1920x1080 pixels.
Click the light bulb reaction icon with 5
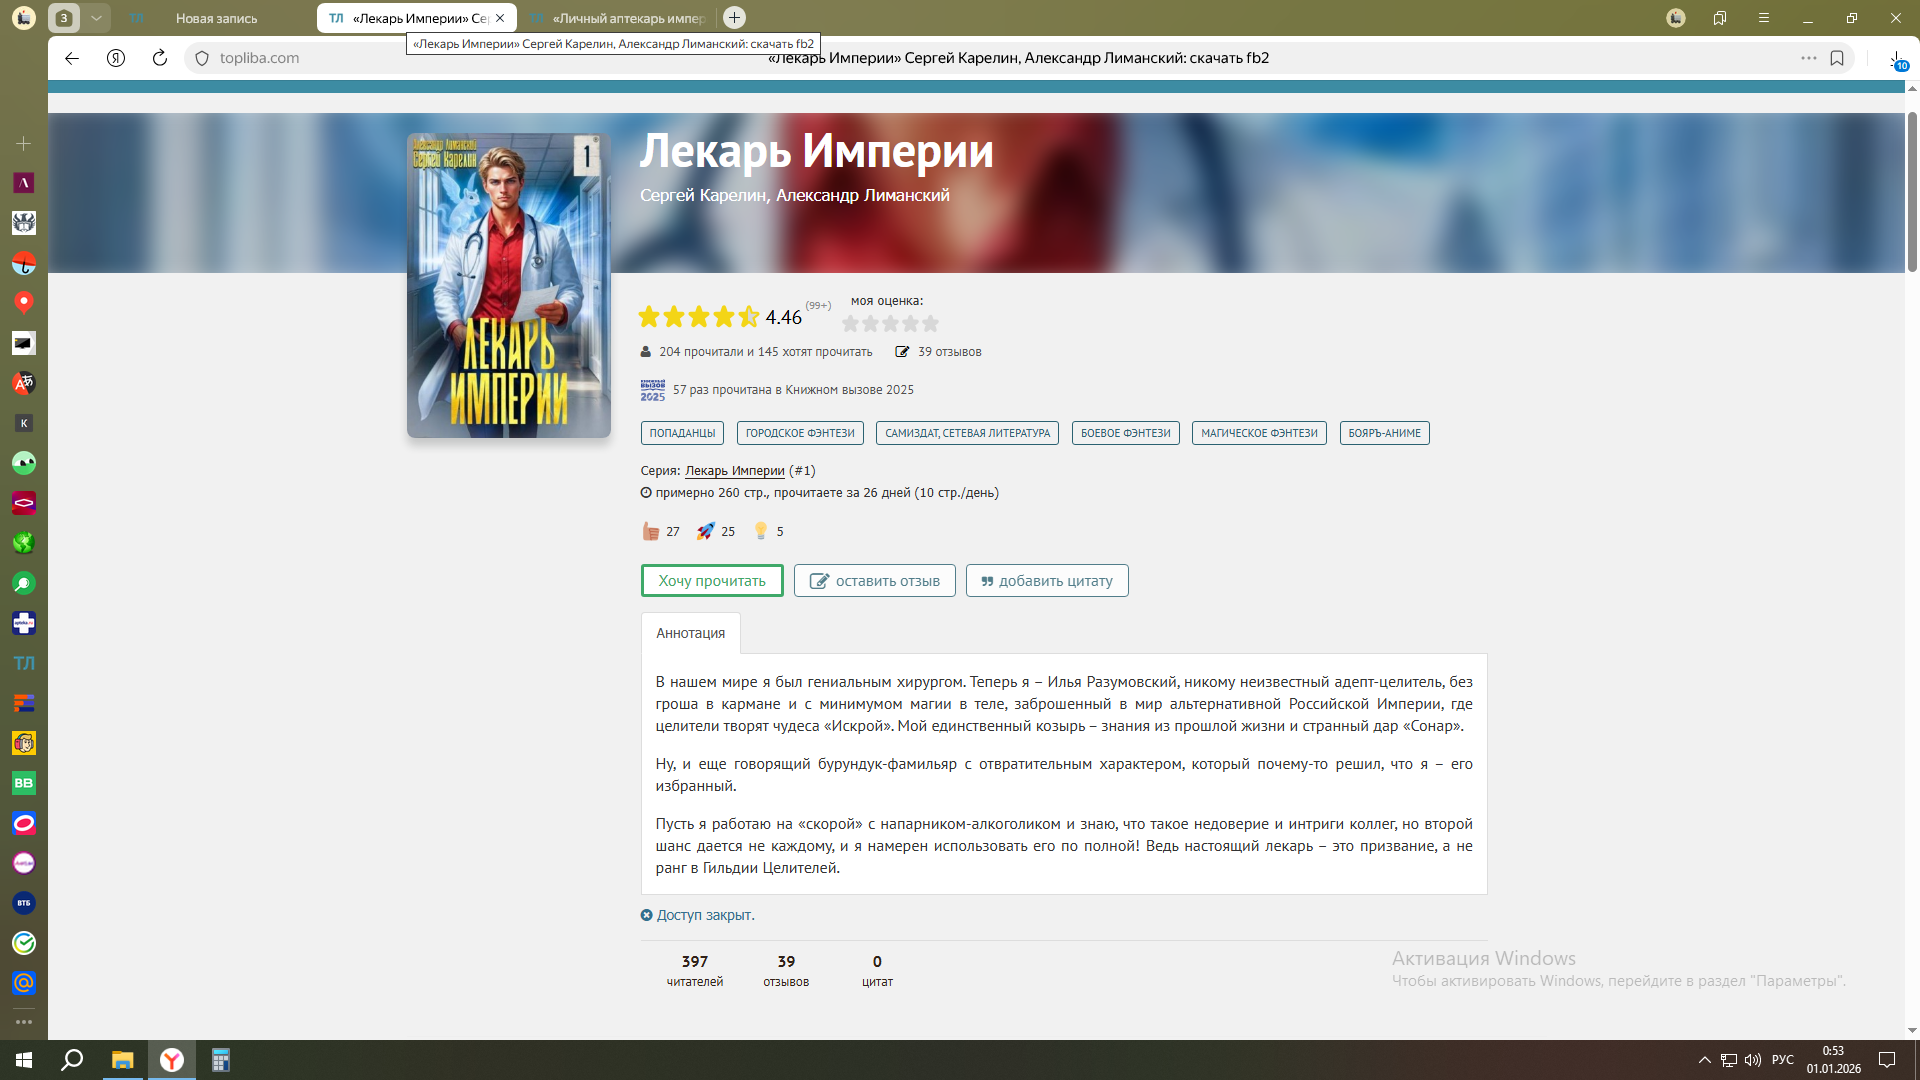(x=761, y=531)
